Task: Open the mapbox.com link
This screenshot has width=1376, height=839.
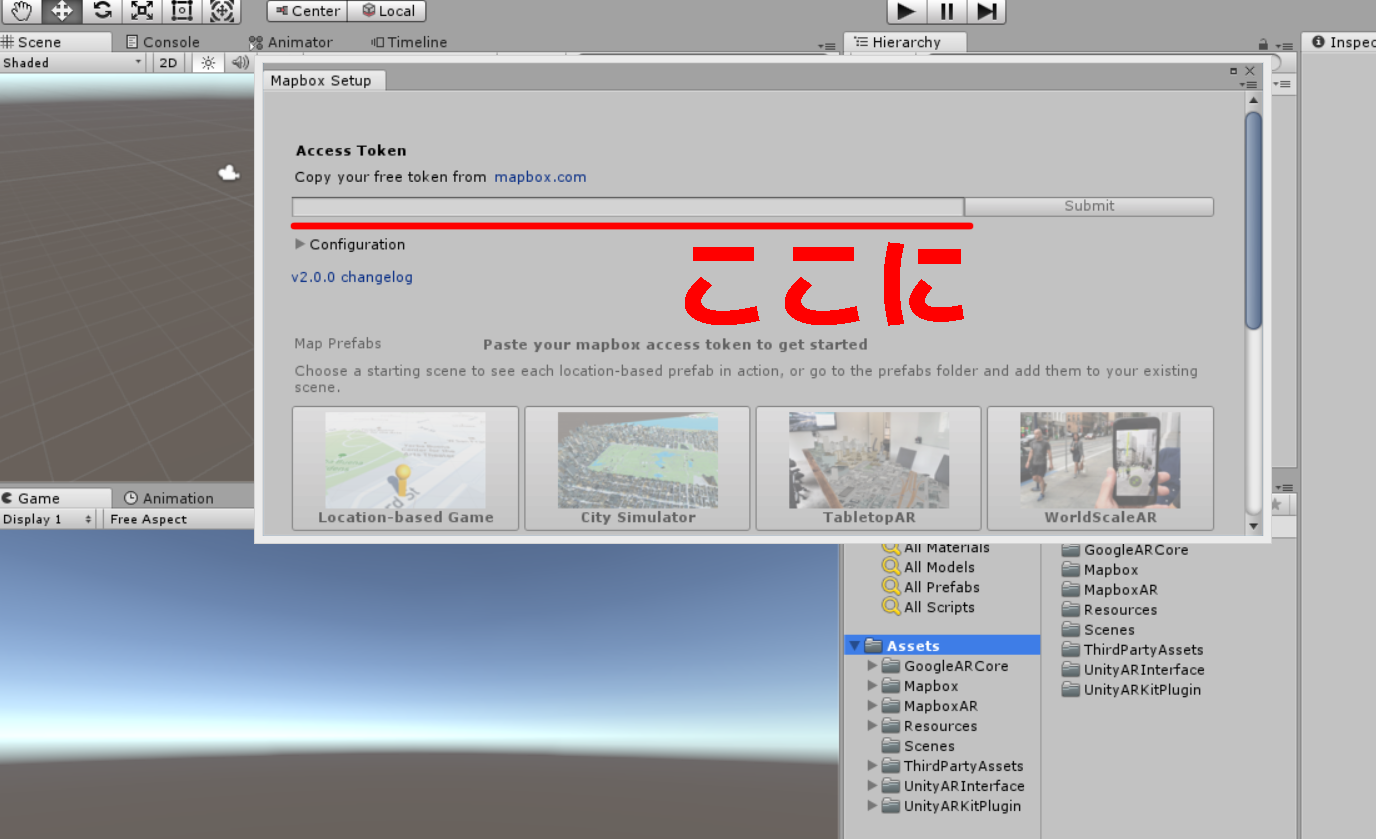Action: [x=540, y=176]
